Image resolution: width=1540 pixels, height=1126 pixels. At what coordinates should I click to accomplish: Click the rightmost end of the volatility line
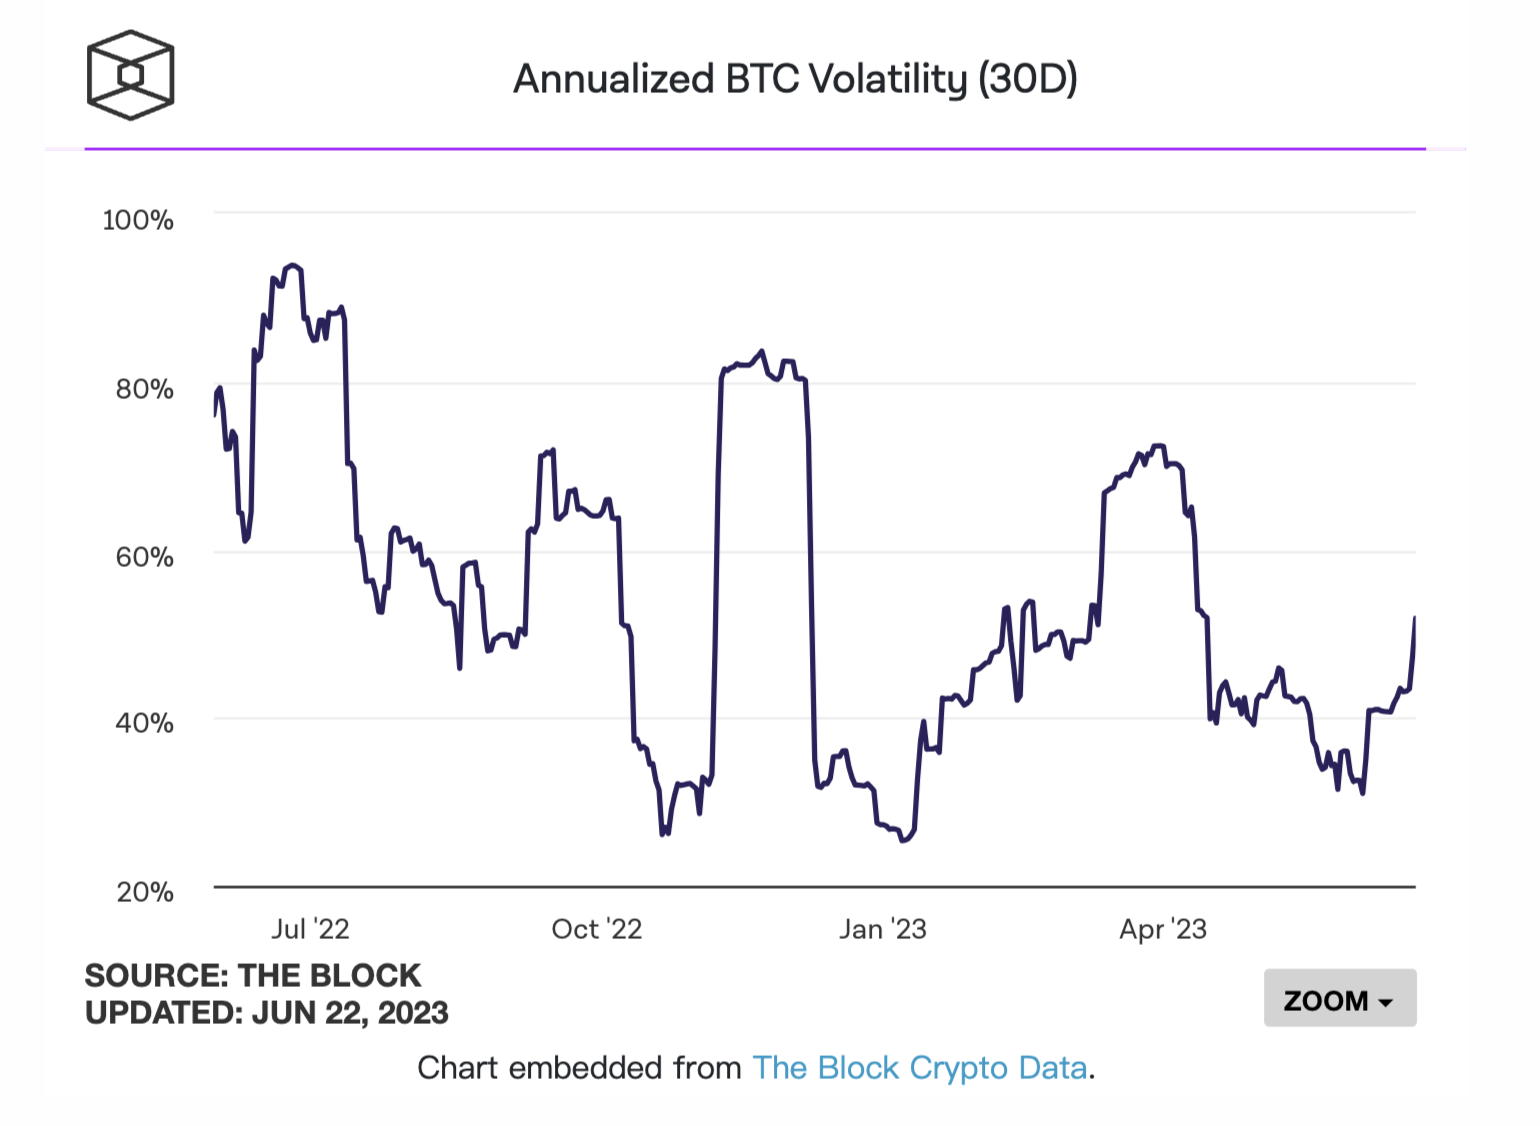pos(1414,619)
